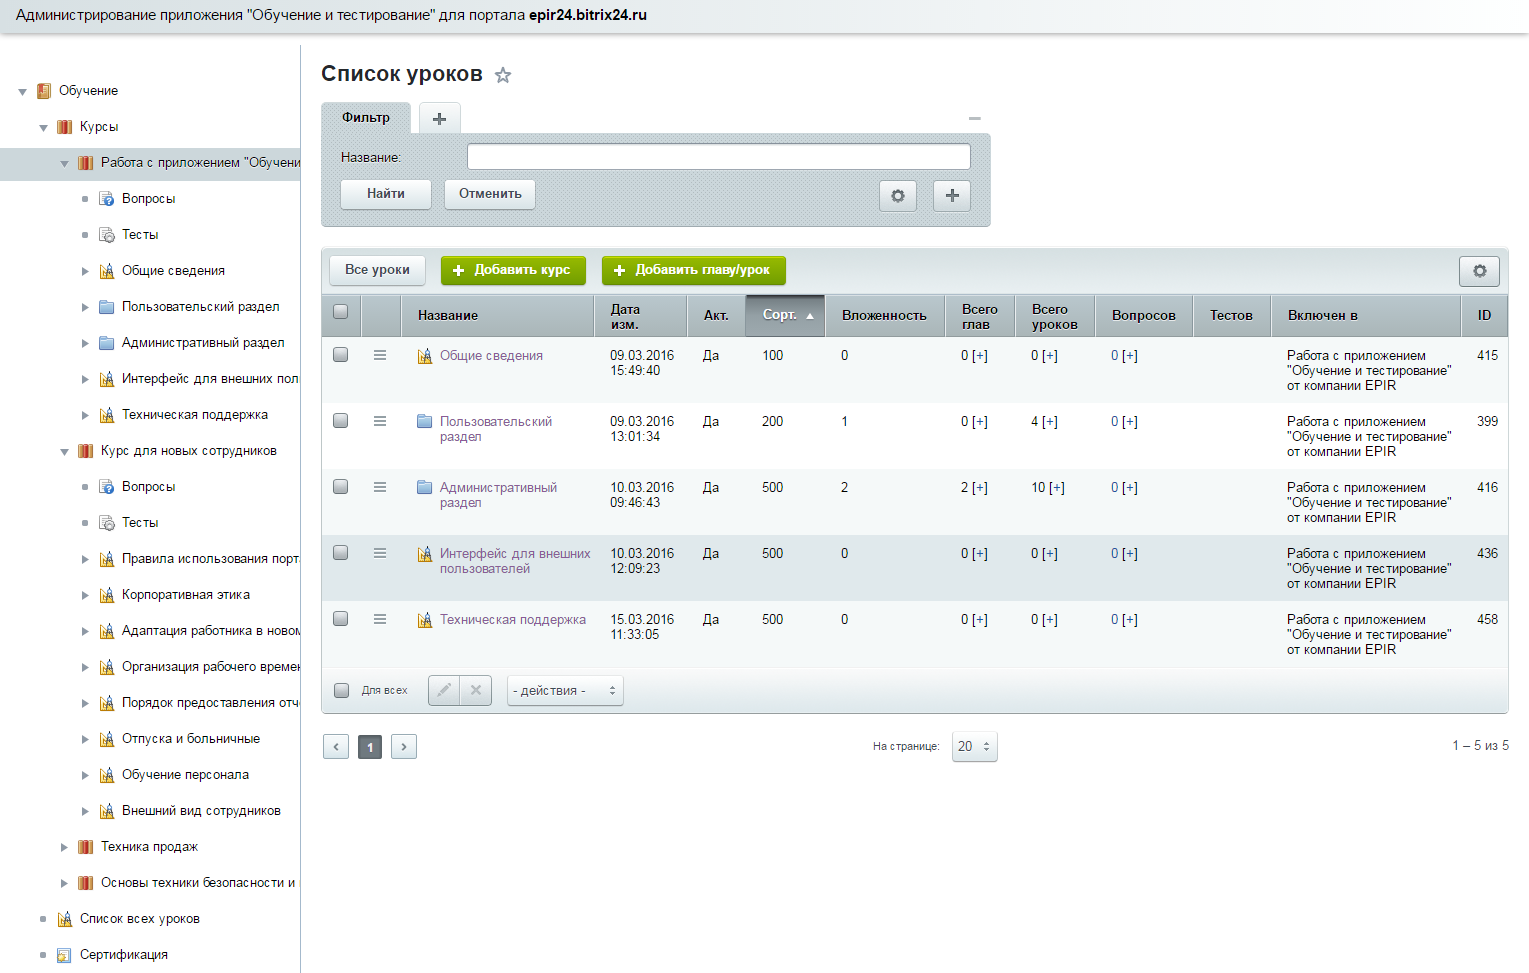
Task: Open row menu for Административный раздел
Action: pos(380,487)
